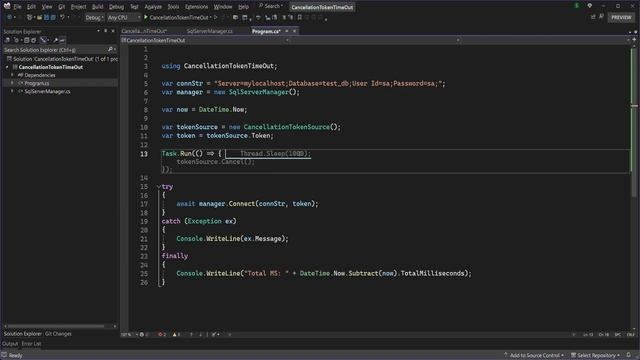Open the Help menu
This screenshot has width=640, height=360.
tap(243, 7)
